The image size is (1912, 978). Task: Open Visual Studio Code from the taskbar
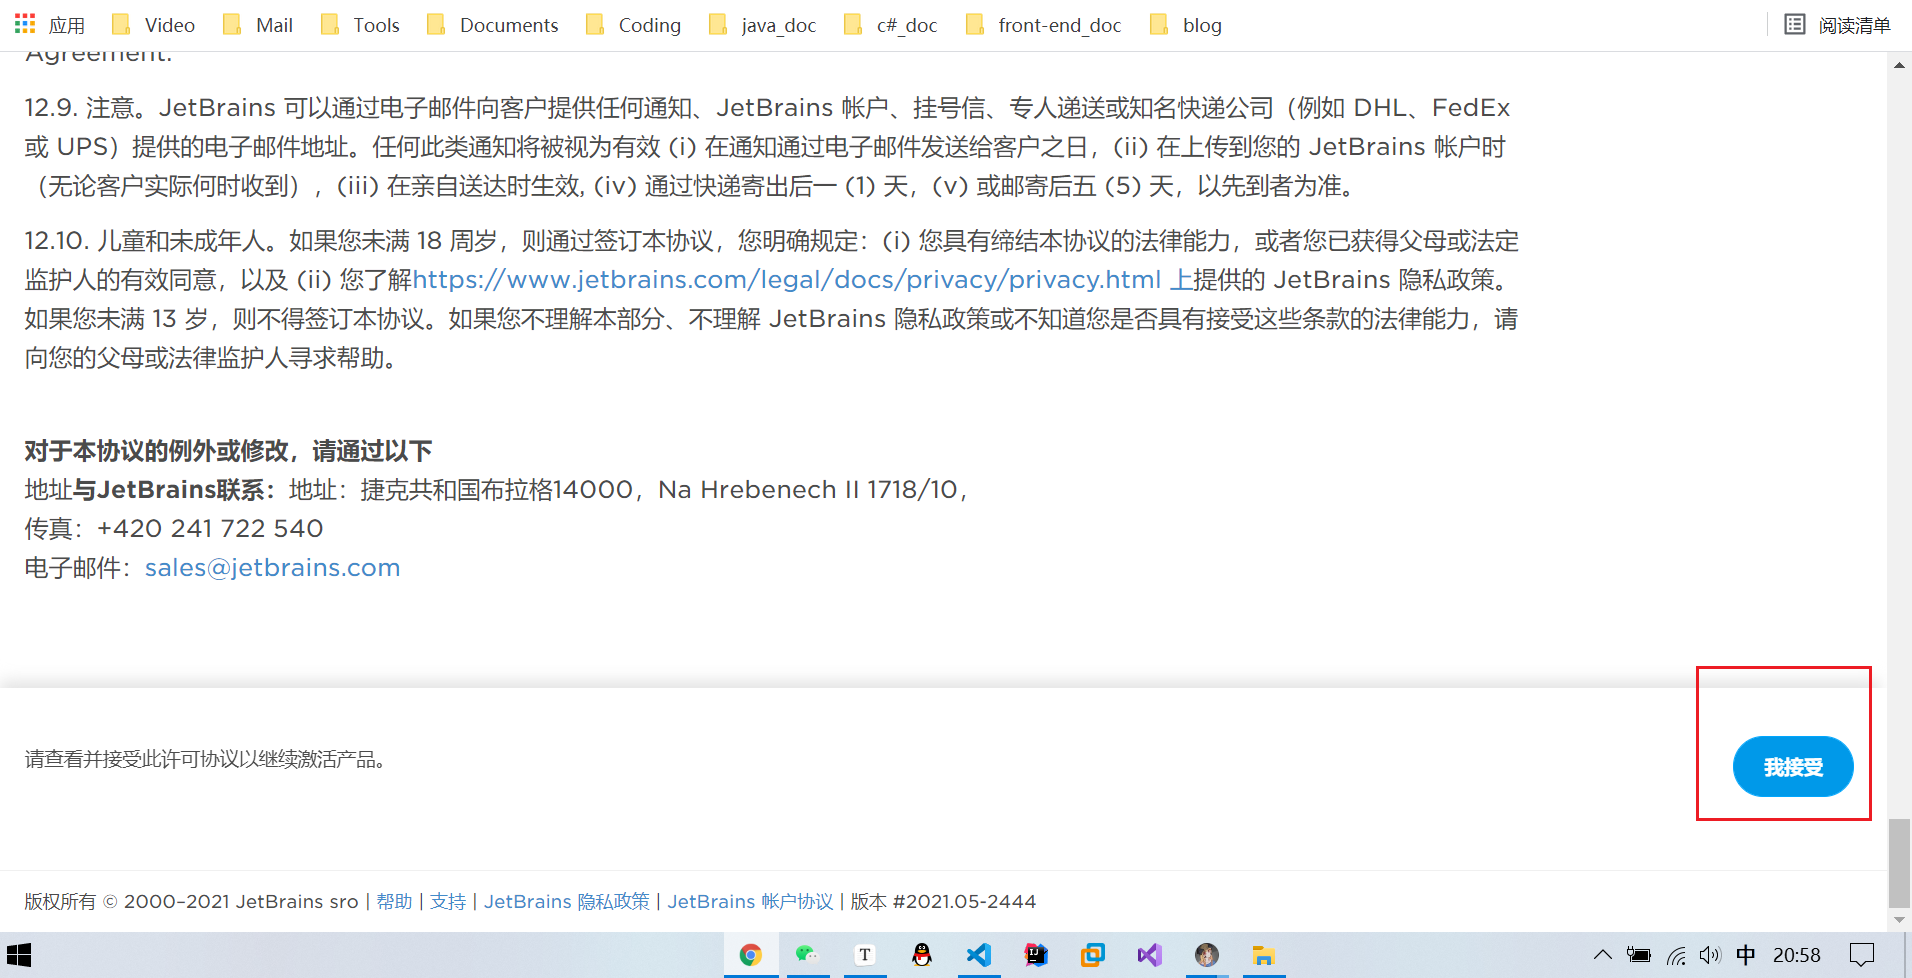tap(979, 955)
